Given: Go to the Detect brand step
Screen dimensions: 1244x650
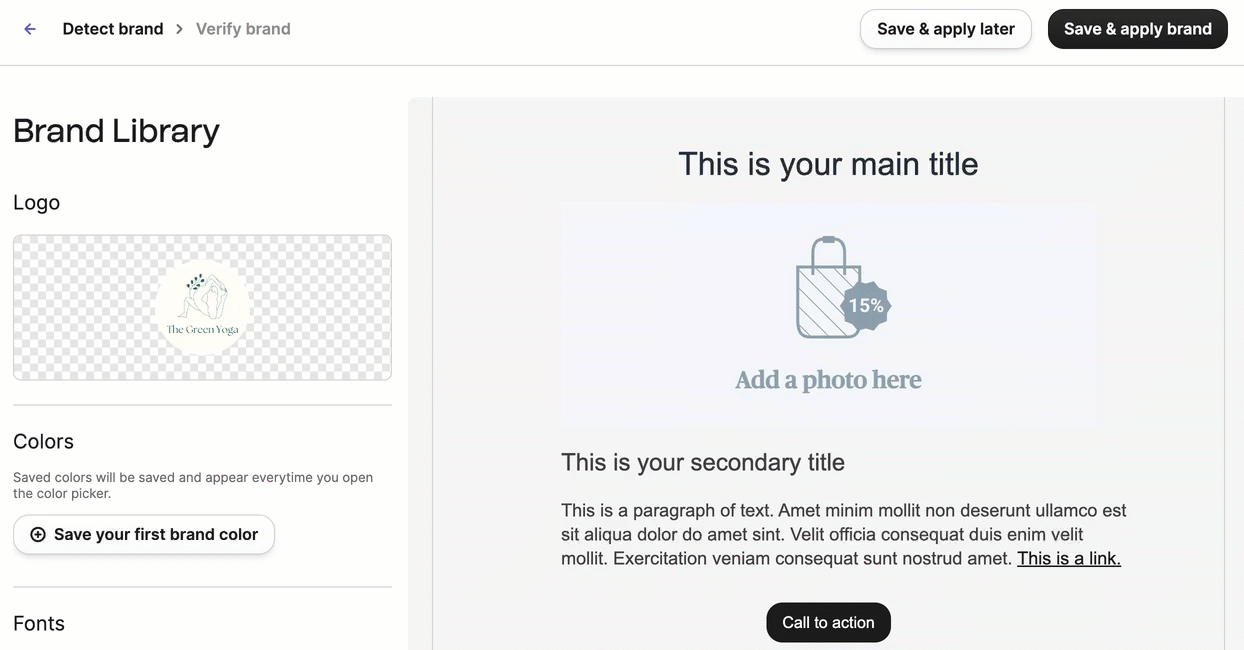Looking at the screenshot, I should (113, 29).
